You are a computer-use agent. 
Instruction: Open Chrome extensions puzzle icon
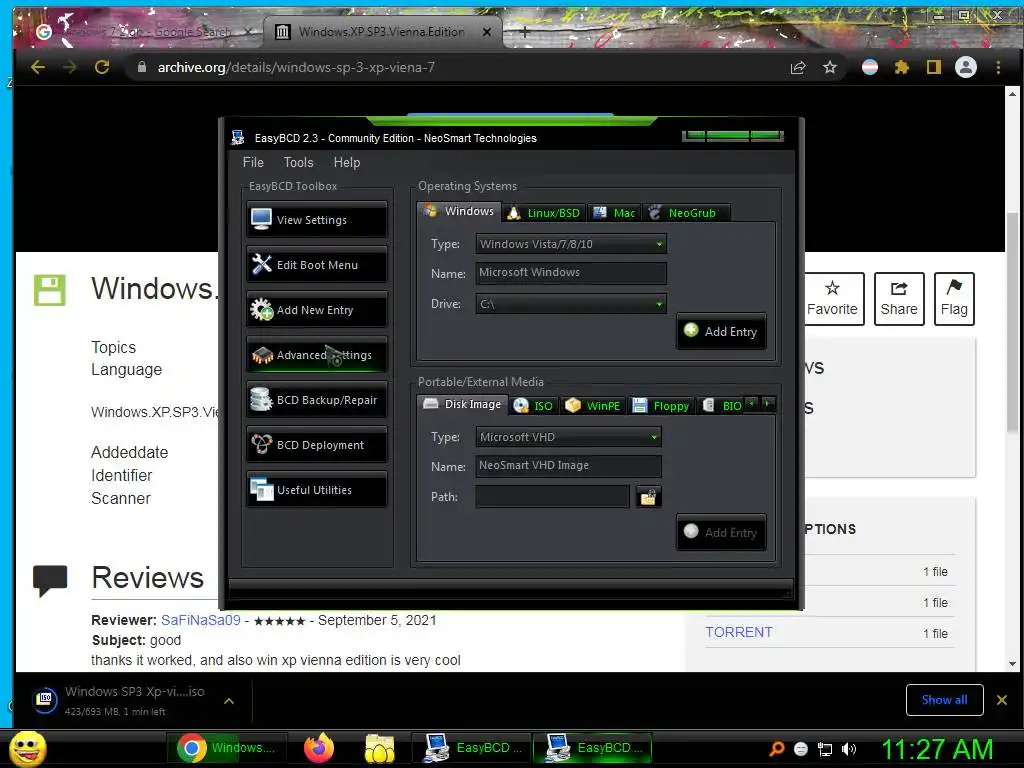coord(902,67)
